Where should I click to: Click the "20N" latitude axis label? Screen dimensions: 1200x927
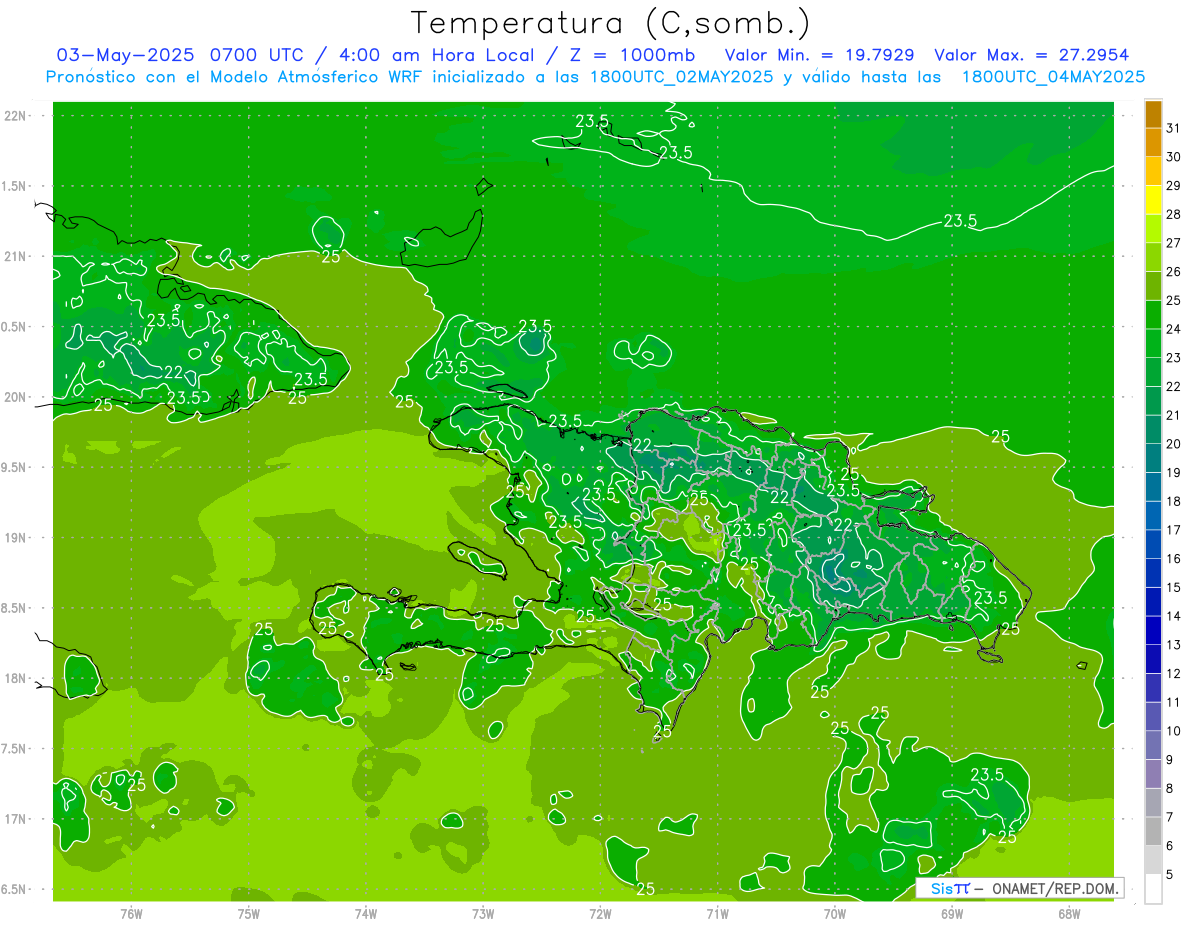click(x=15, y=397)
